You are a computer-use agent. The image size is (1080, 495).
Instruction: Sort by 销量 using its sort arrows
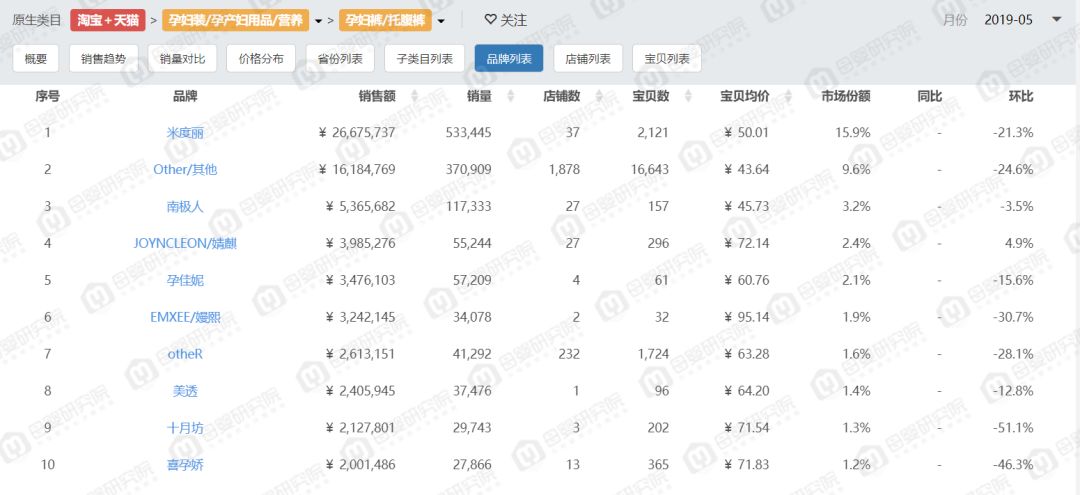[x=510, y=96]
